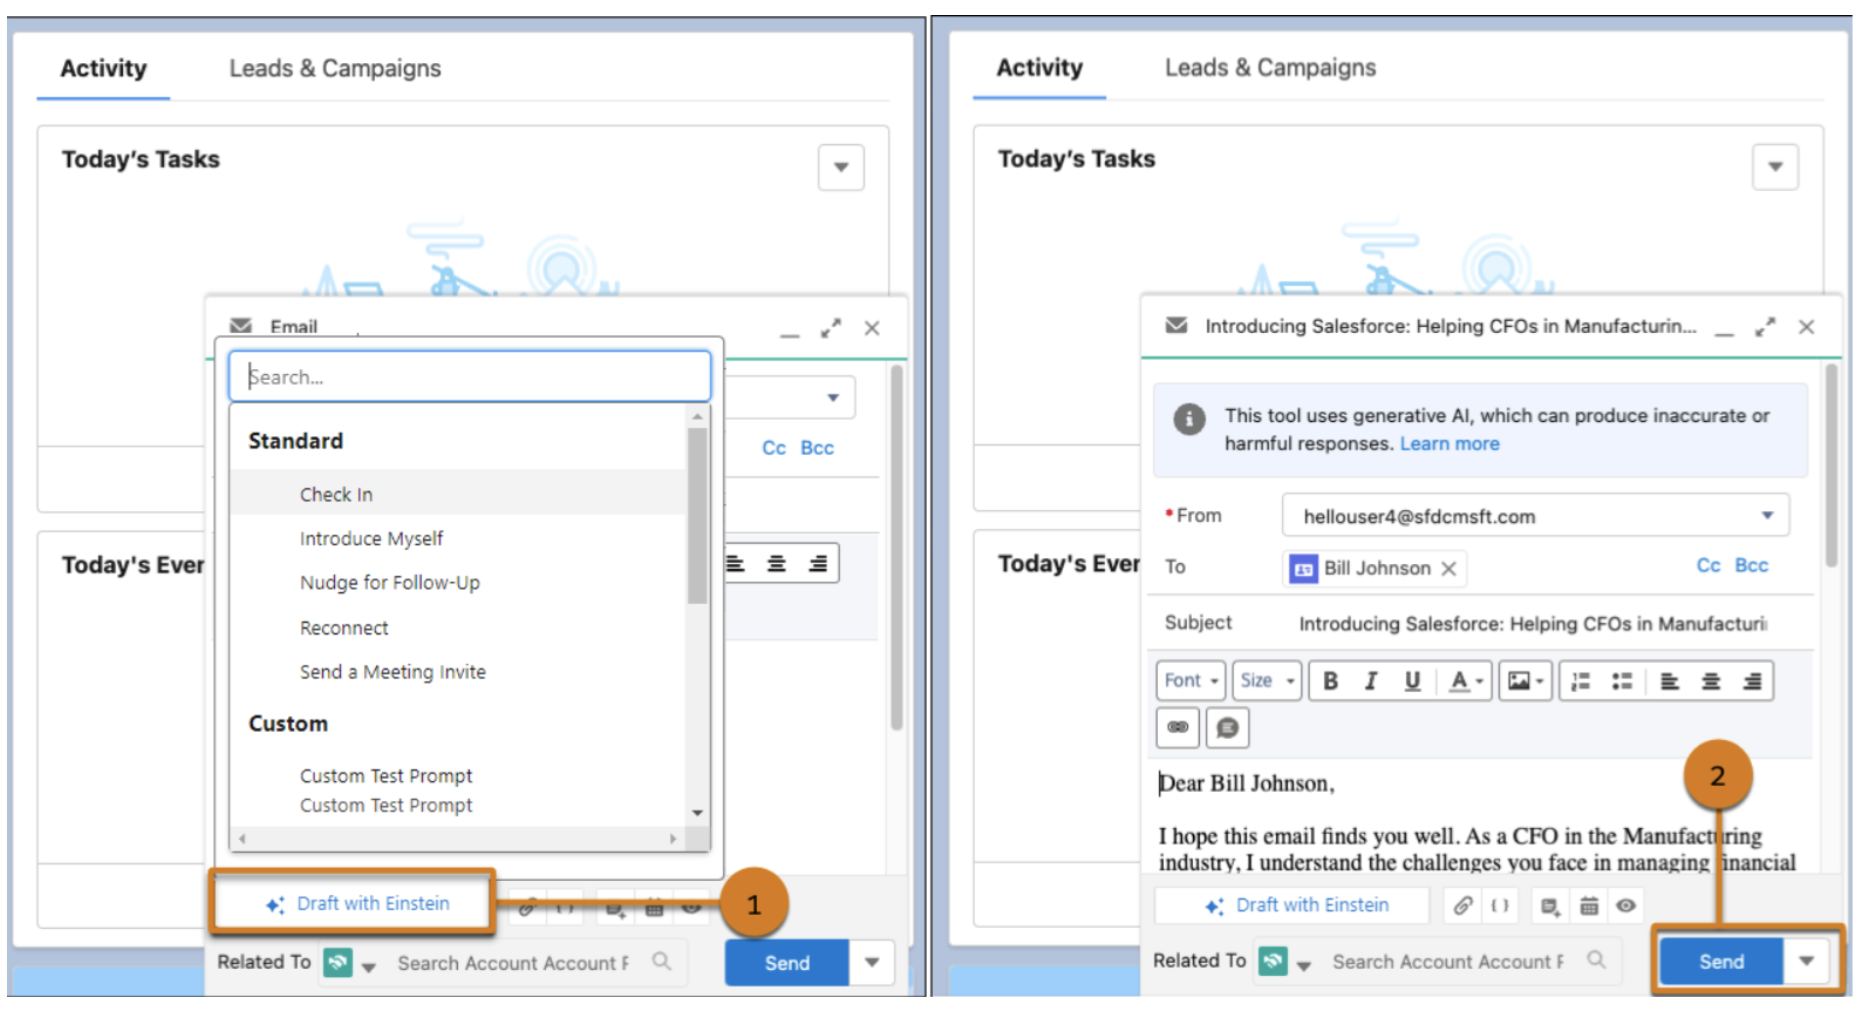1864x1022 pixels.
Task: Click the Subject field in right email
Action: coord(1533,624)
